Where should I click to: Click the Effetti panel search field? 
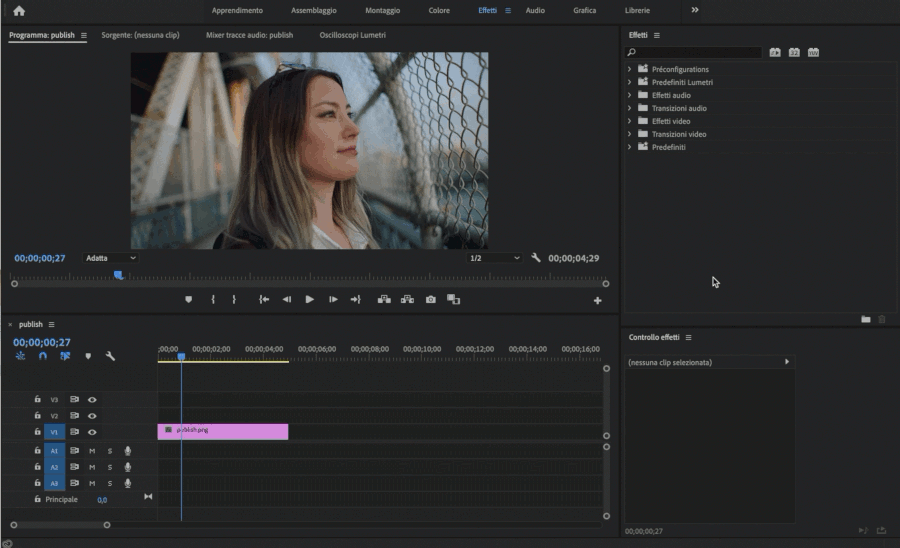pyautogui.click(x=698, y=52)
